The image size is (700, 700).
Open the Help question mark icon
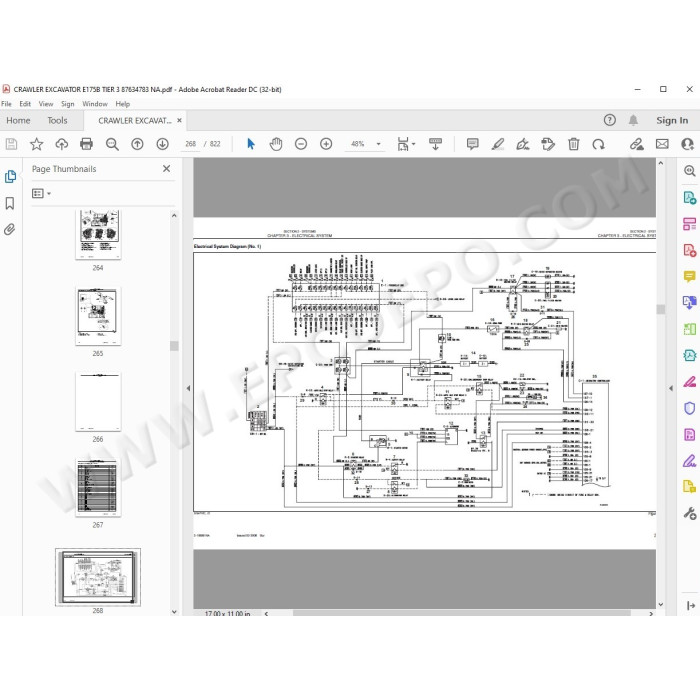pyautogui.click(x=609, y=120)
